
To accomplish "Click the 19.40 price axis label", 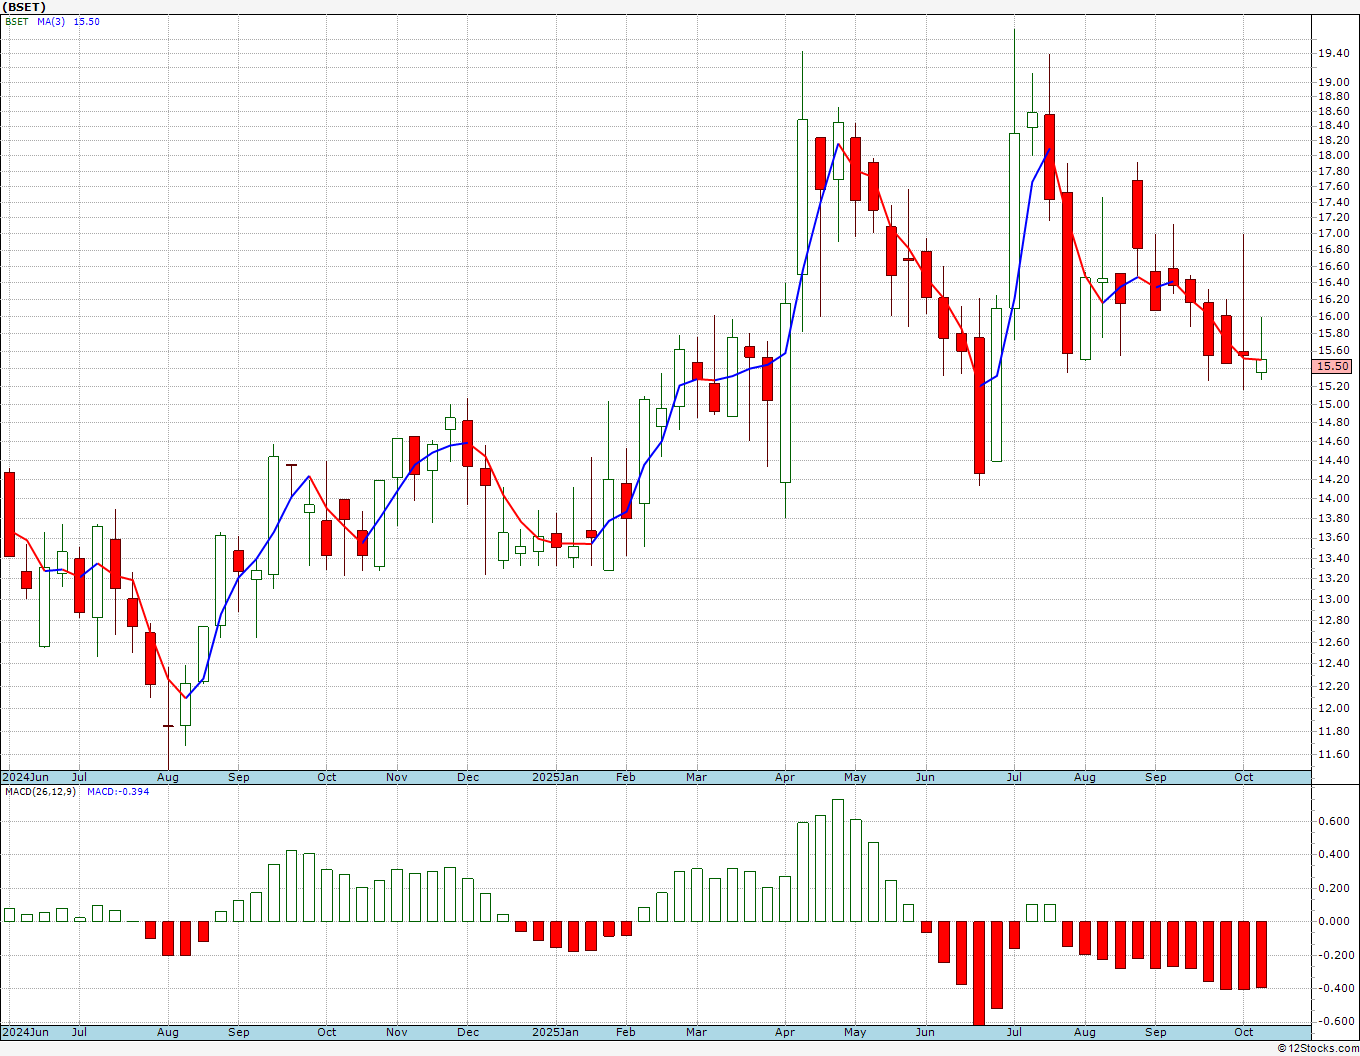I will coord(1333,54).
